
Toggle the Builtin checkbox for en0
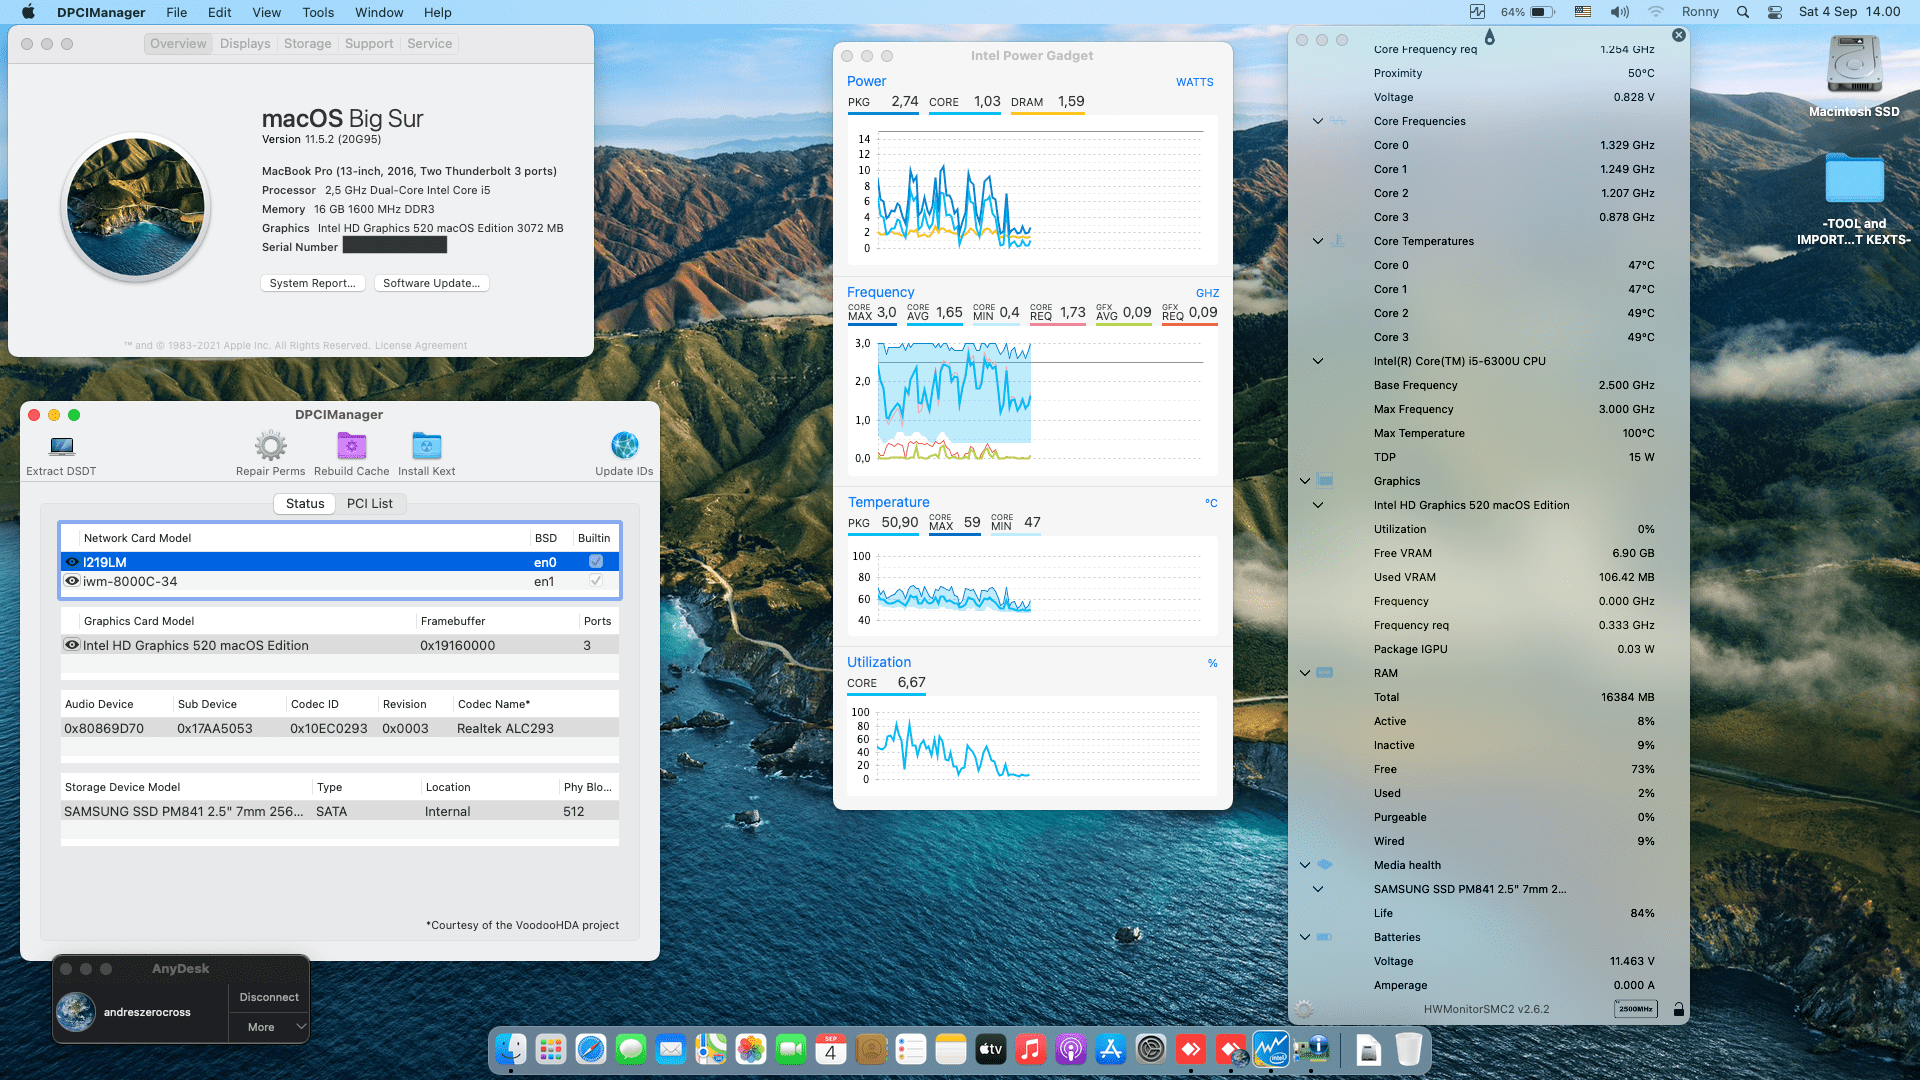(x=596, y=562)
